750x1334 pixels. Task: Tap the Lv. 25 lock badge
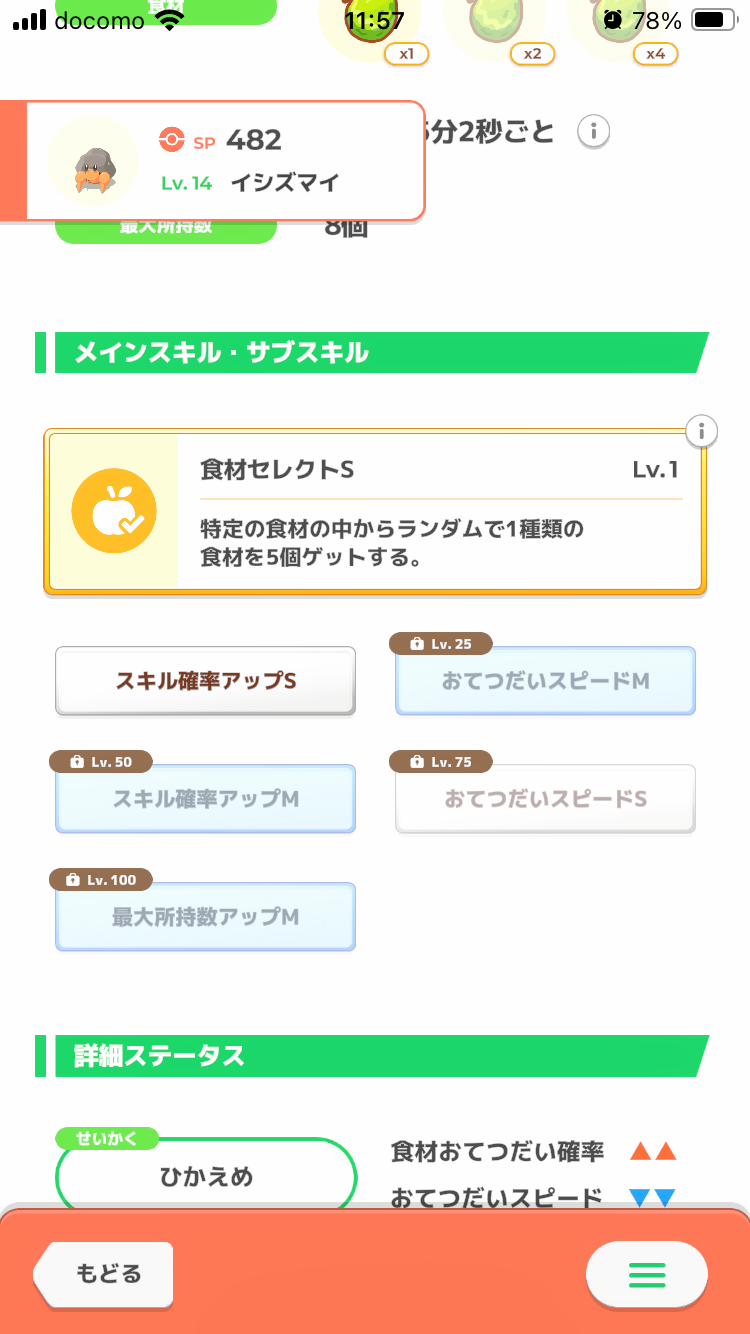pyautogui.click(x=440, y=644)
